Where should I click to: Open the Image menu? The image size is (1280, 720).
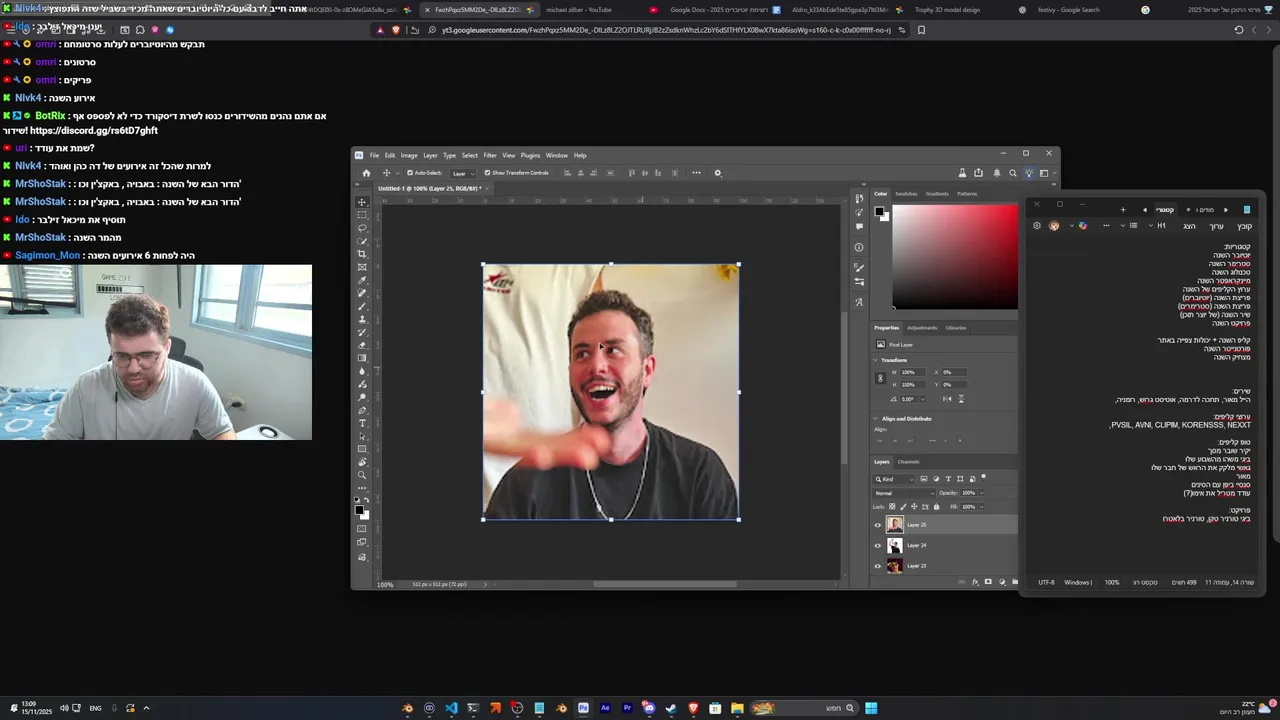coord(409,155)
